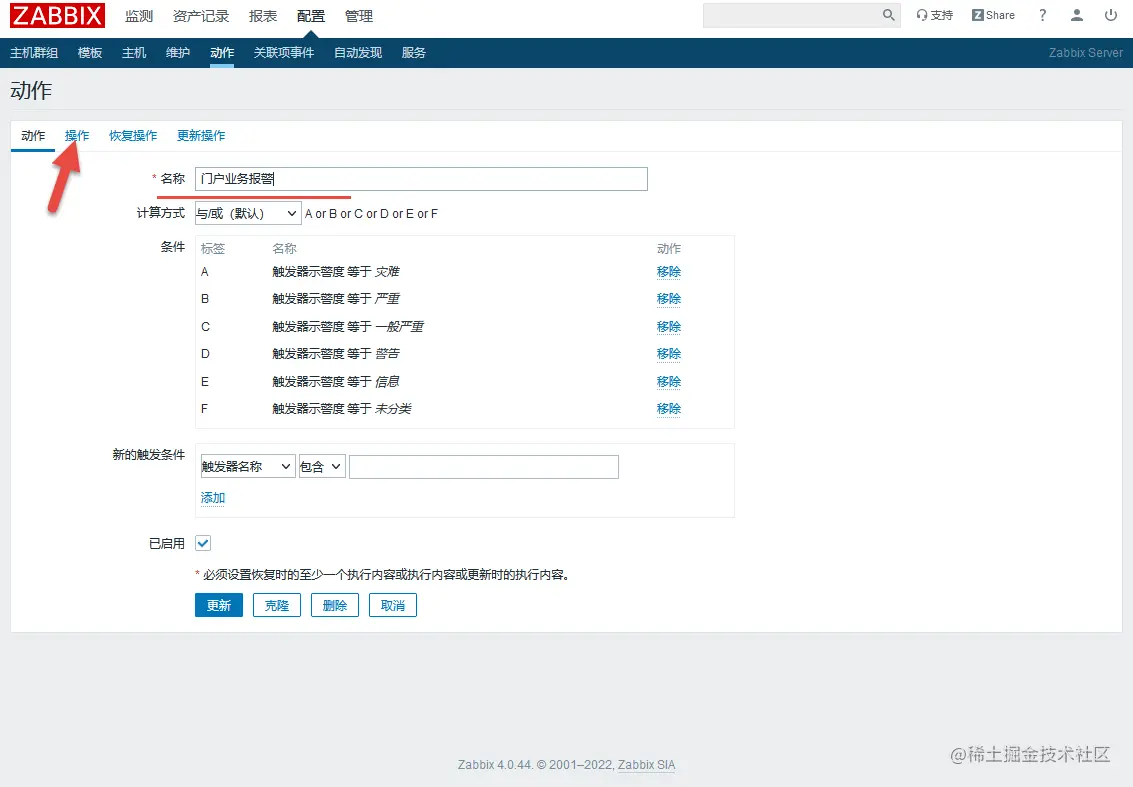This screenshot has height=787, width=1133.
Task: Open the 触发器名称 condition type dropdown
Action: click(248, 466)
